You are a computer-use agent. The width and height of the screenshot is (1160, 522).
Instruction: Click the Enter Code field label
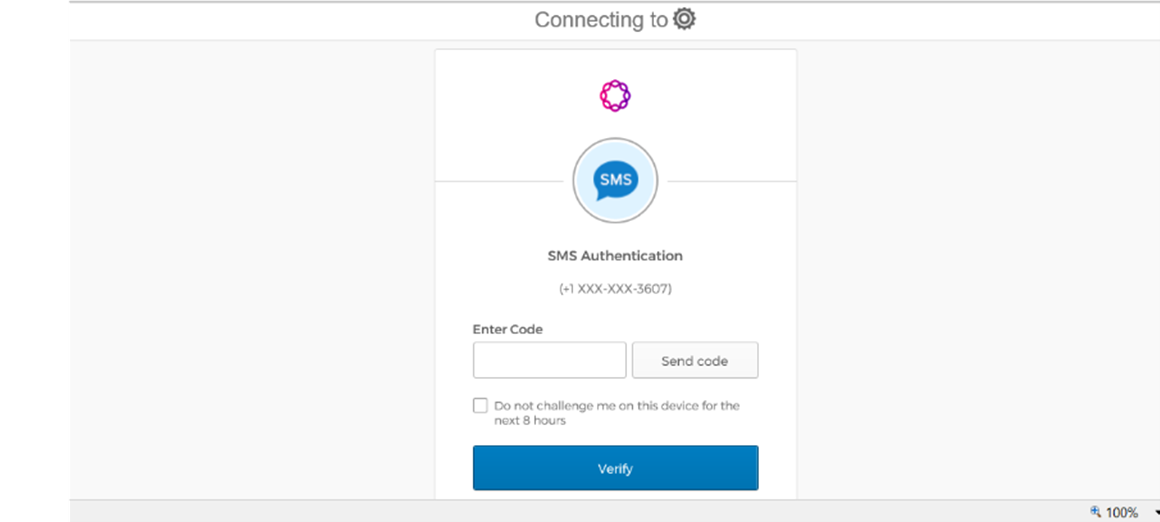[508, 329]
